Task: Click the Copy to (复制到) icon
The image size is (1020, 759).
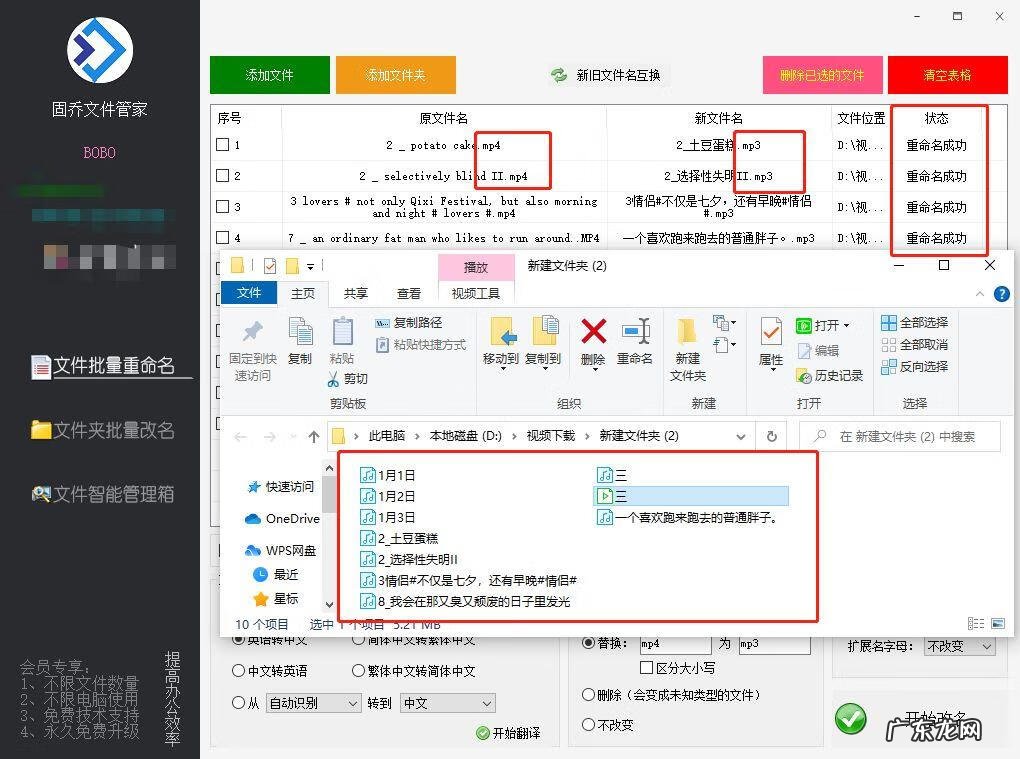Action: click(543, 332)
